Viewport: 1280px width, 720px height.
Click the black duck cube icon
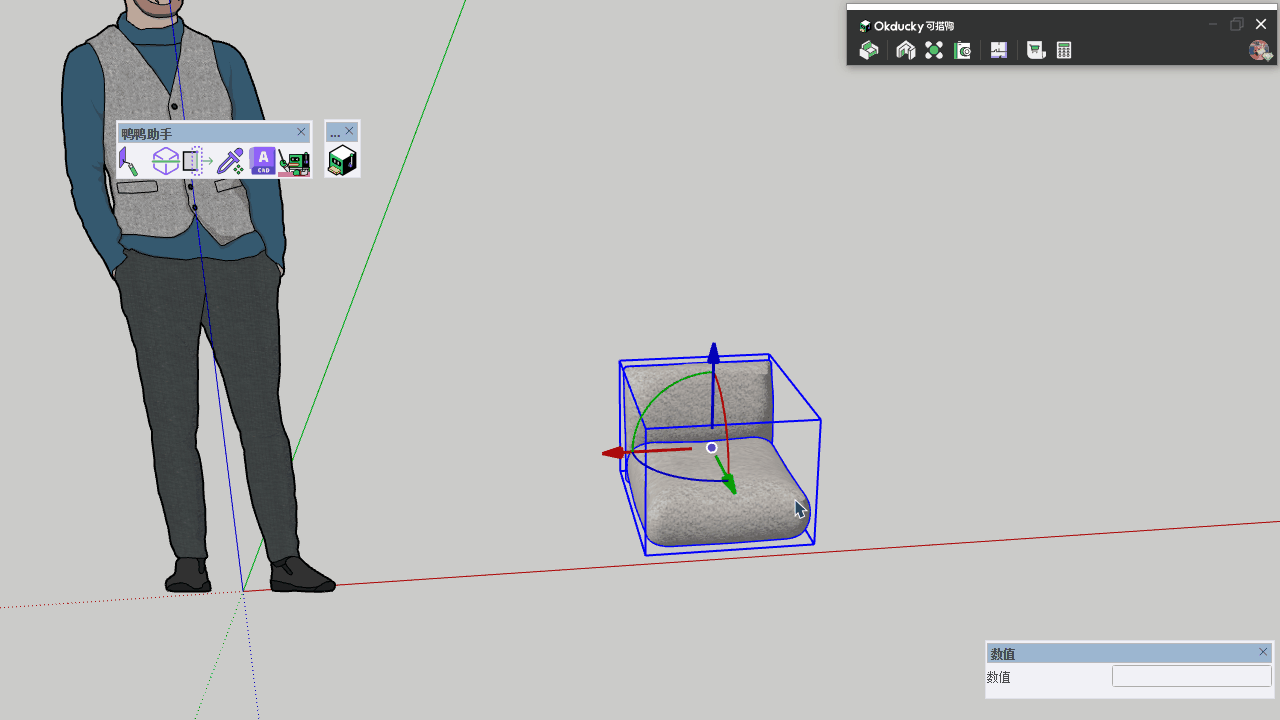click(x=342, y=161)
